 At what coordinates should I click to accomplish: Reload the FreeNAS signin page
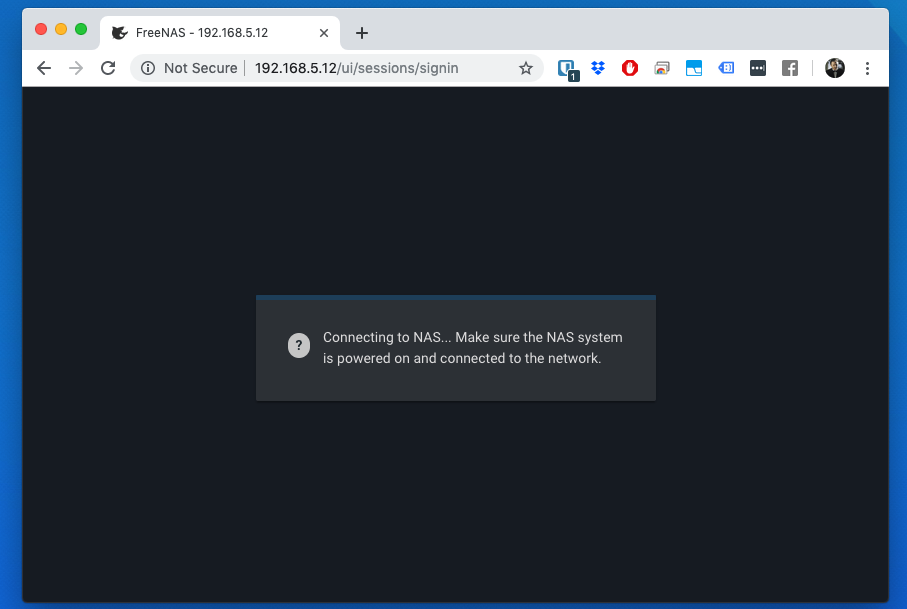108,68
